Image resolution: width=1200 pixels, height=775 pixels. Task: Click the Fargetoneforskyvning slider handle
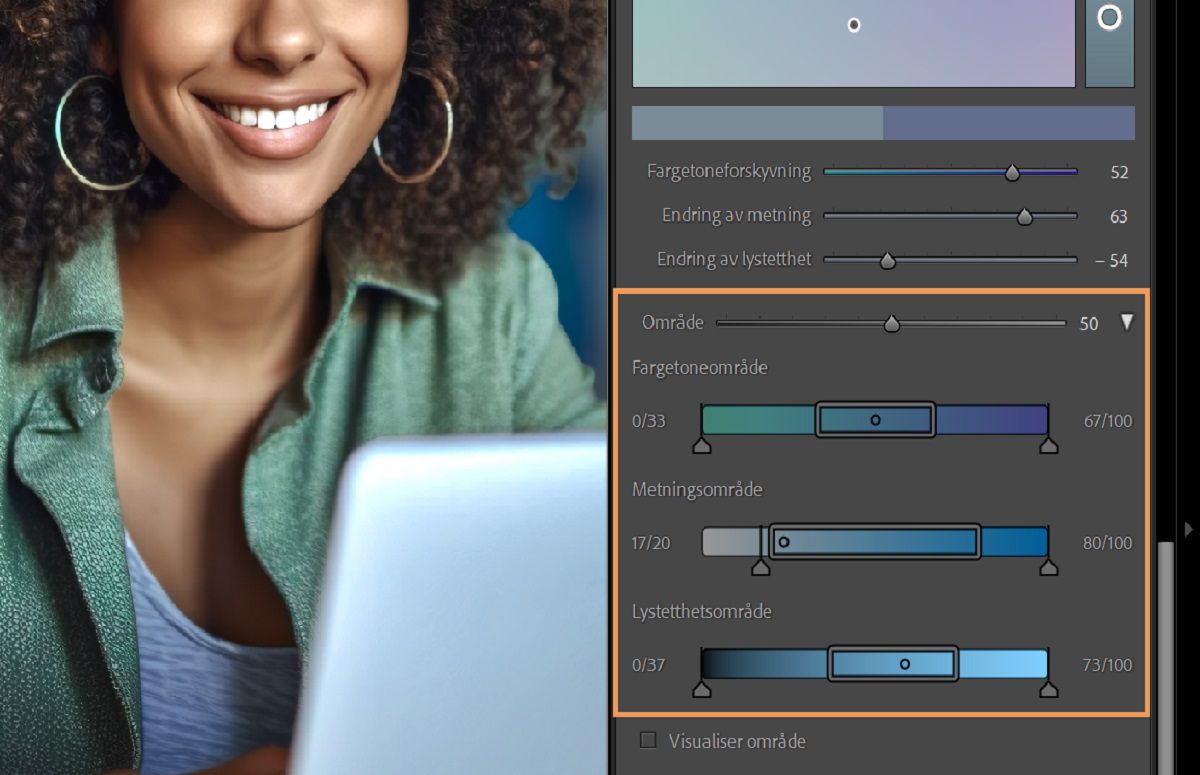tap(1012, 173)
